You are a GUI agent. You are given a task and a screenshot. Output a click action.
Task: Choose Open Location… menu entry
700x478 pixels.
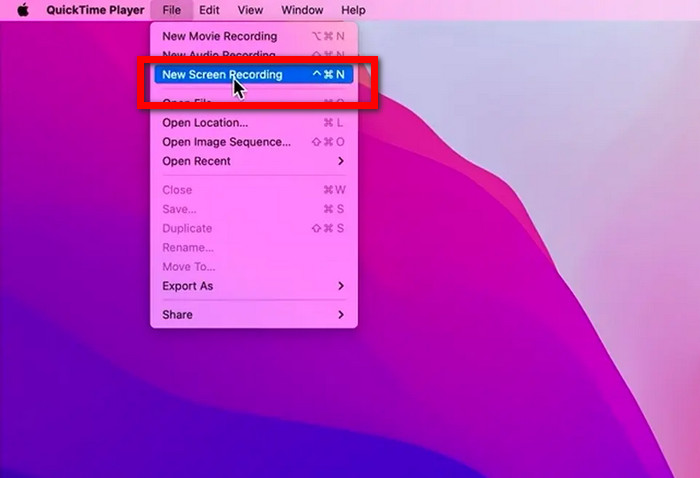click(254, 123)
